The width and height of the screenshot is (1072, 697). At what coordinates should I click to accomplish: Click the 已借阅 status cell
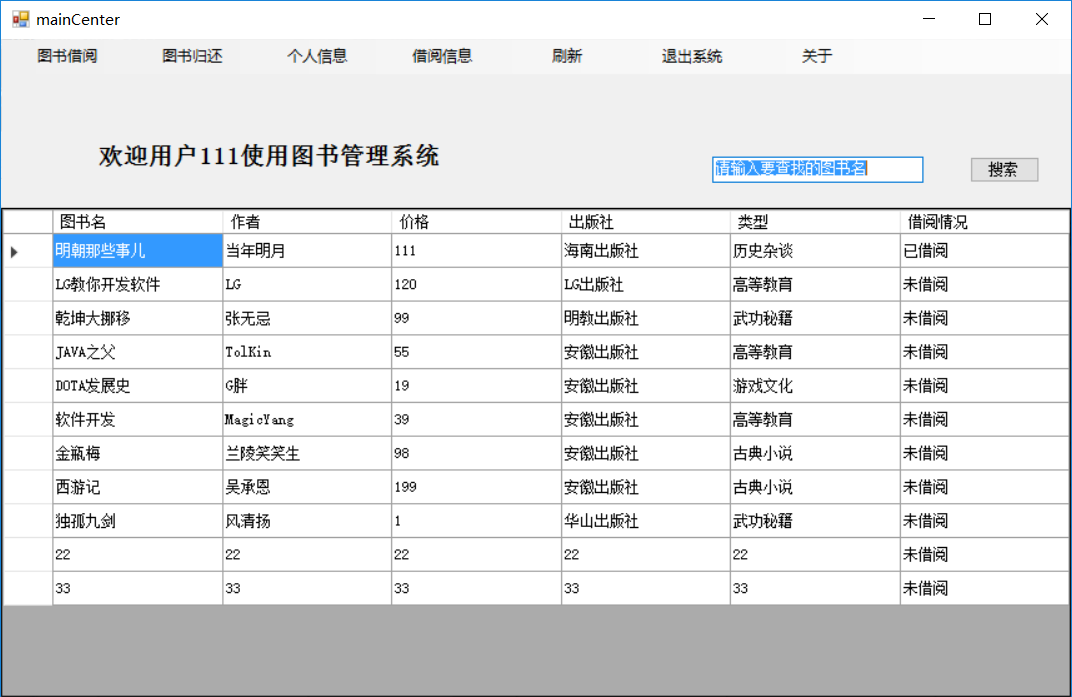tap(984, 251)
